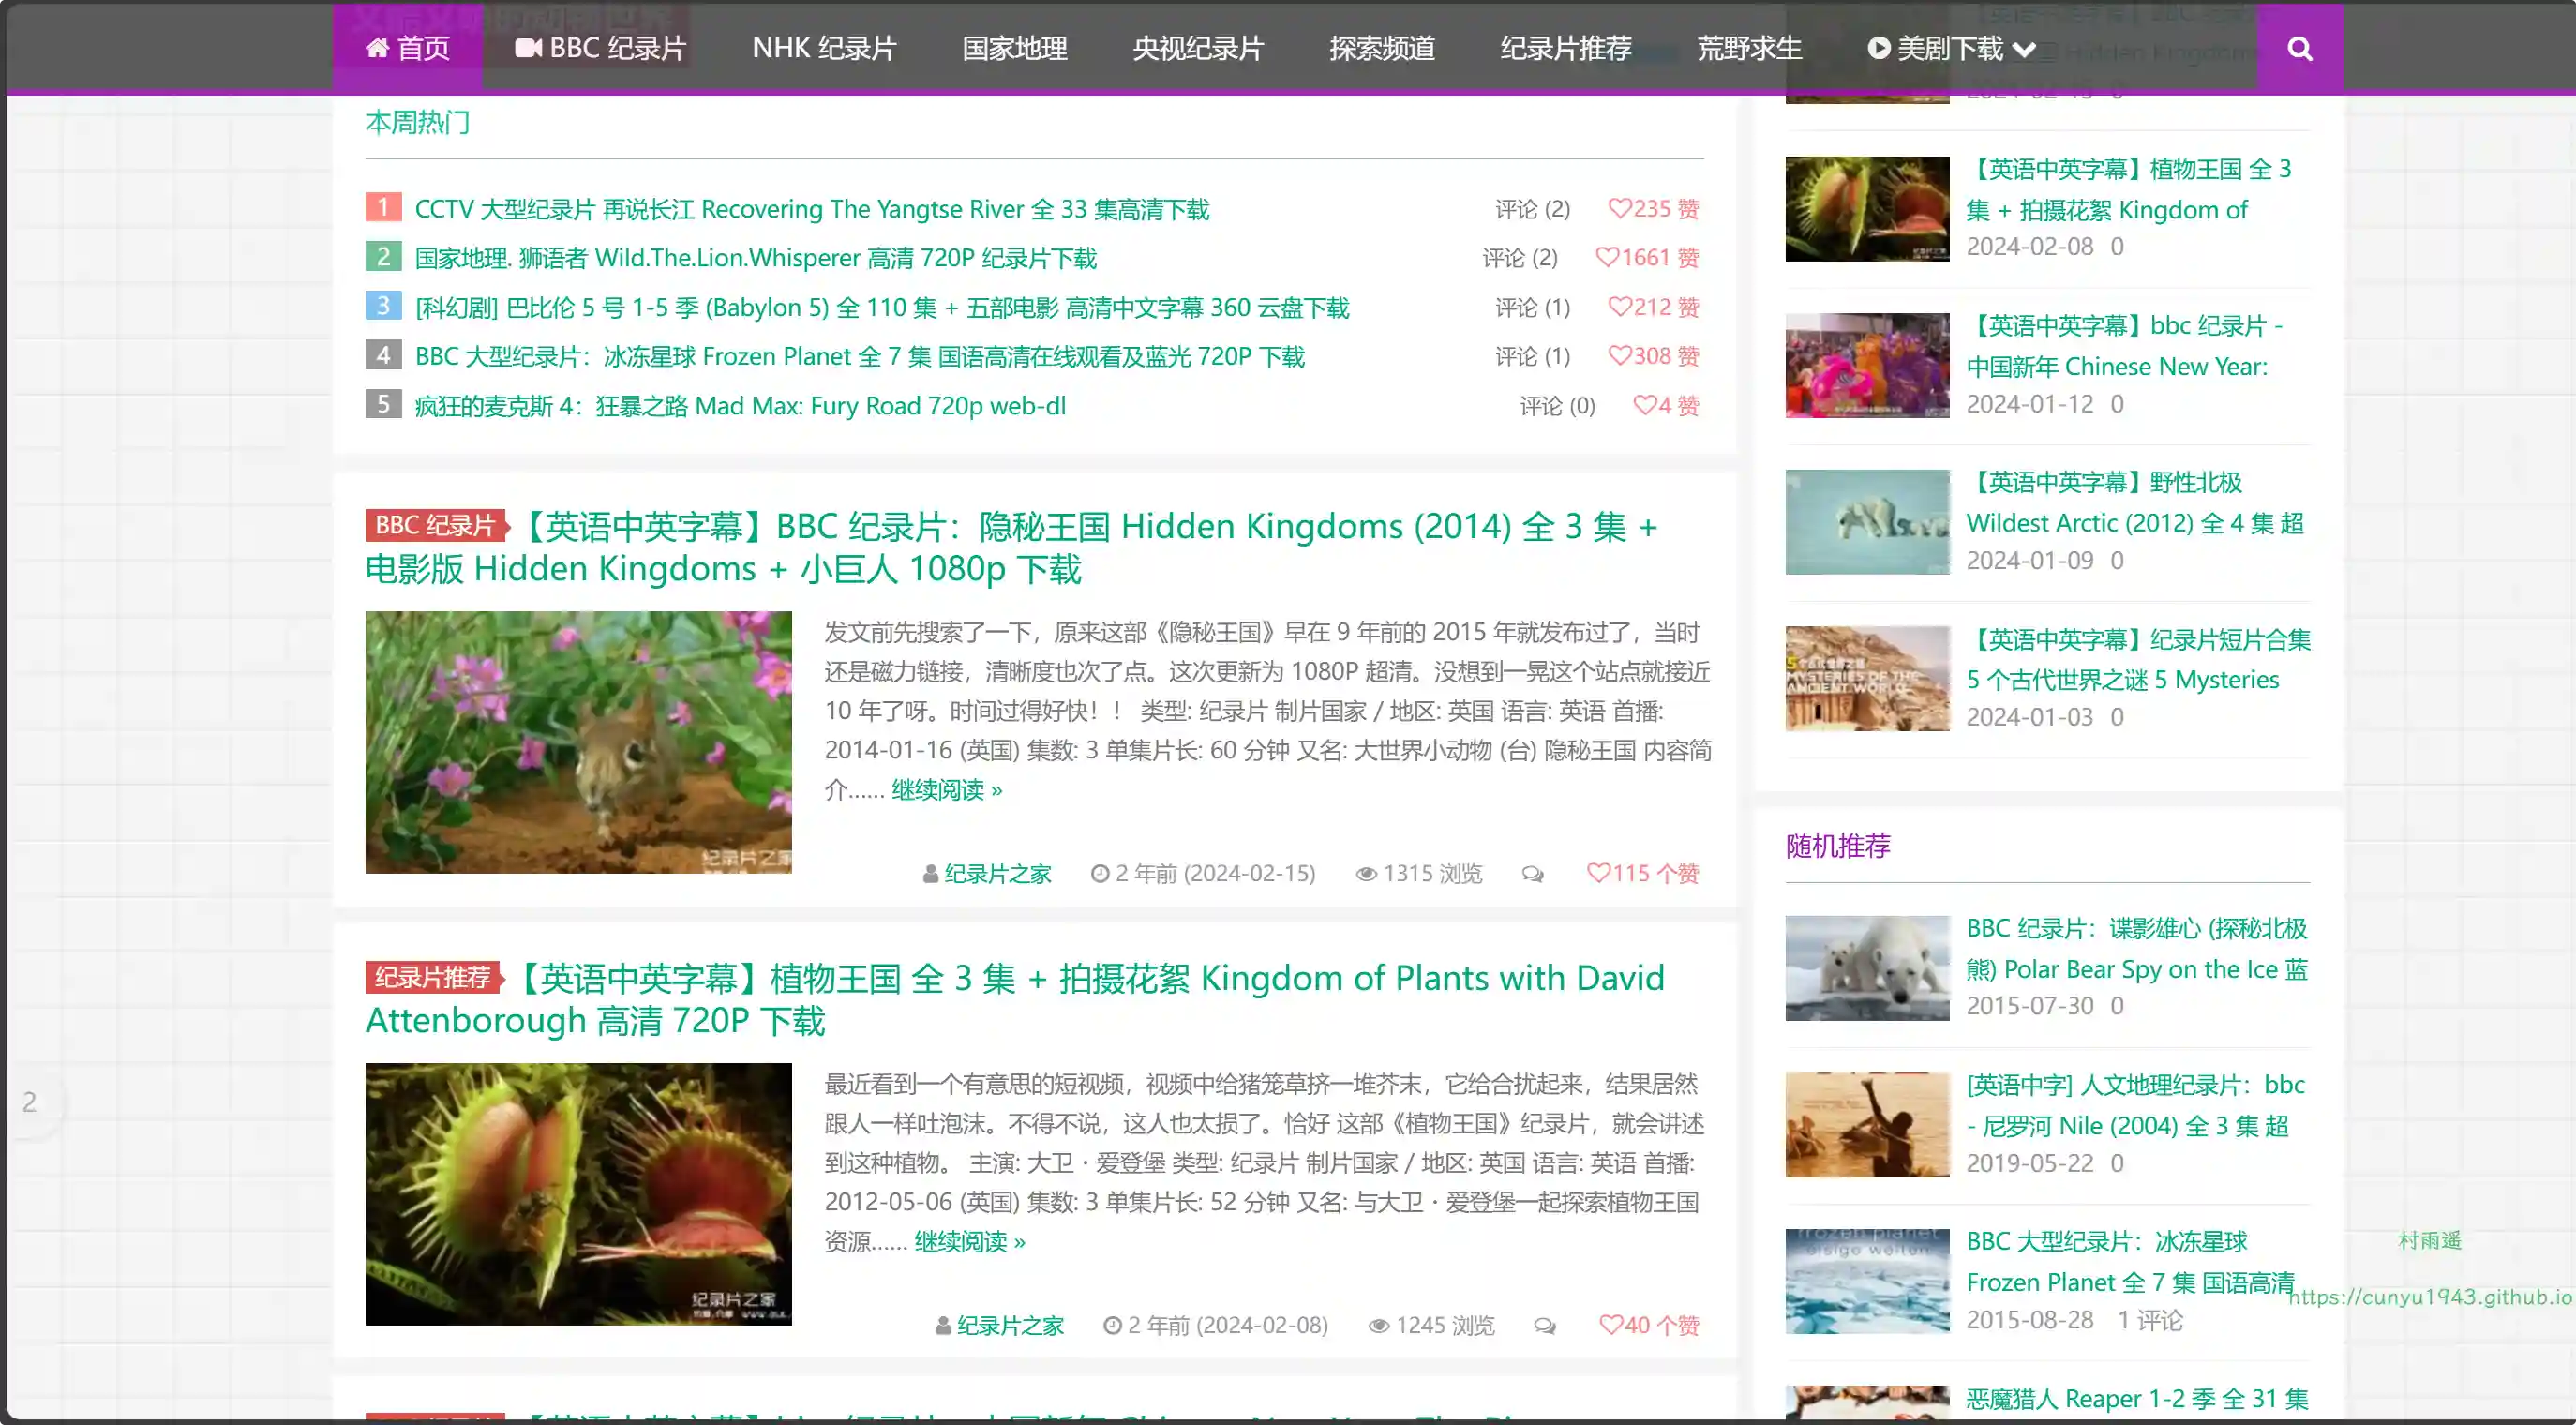
Task: Open the polar bear thumbnail in 随机推荐
Action: tap(1866, 967)
